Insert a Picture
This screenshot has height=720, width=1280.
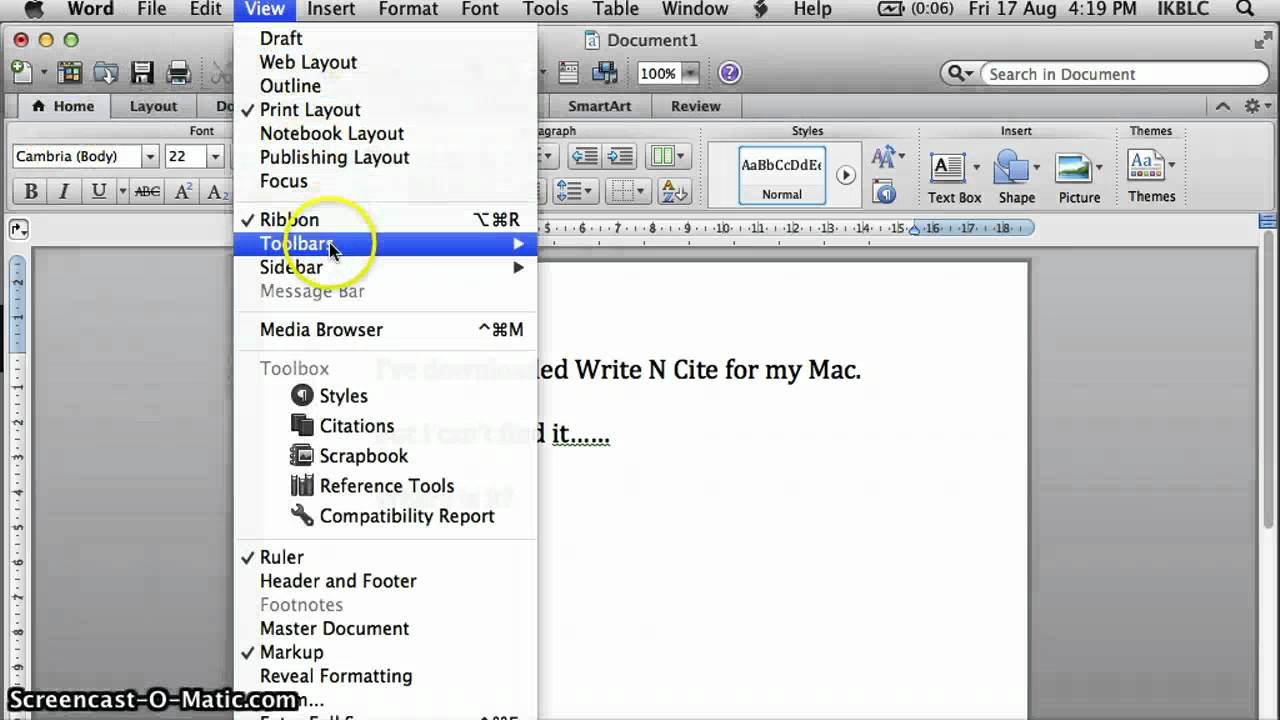[x=1079, y=178]
